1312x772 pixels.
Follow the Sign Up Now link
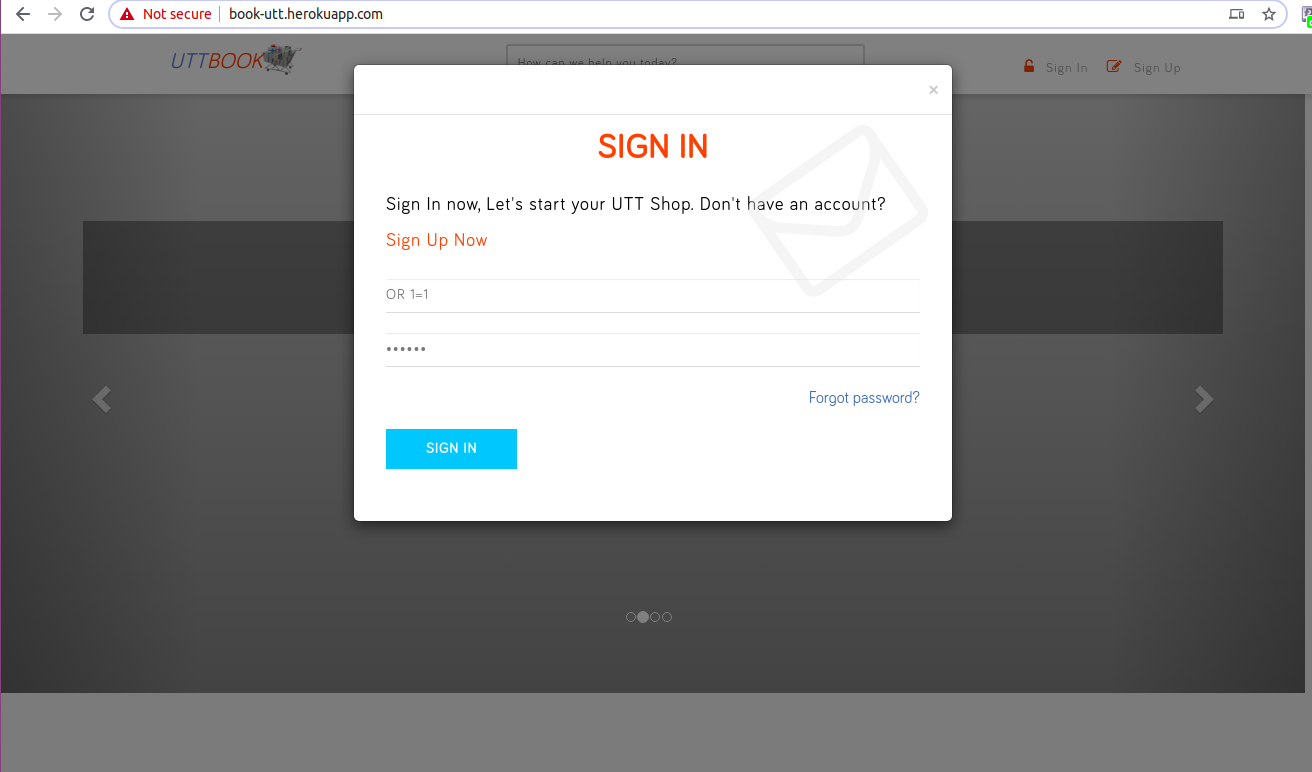coord(437,240)
